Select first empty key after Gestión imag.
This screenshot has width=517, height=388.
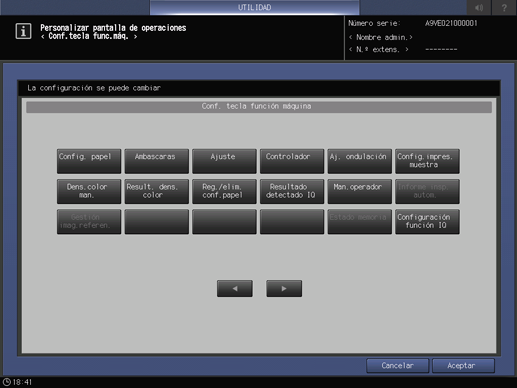tap(157, 222)
